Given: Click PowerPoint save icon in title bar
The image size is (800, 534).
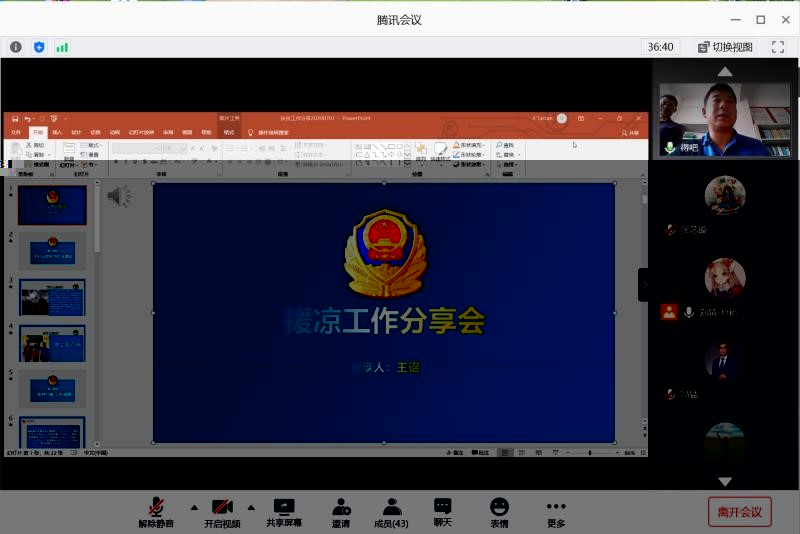Looking at the screenshot, I should 15,119.
